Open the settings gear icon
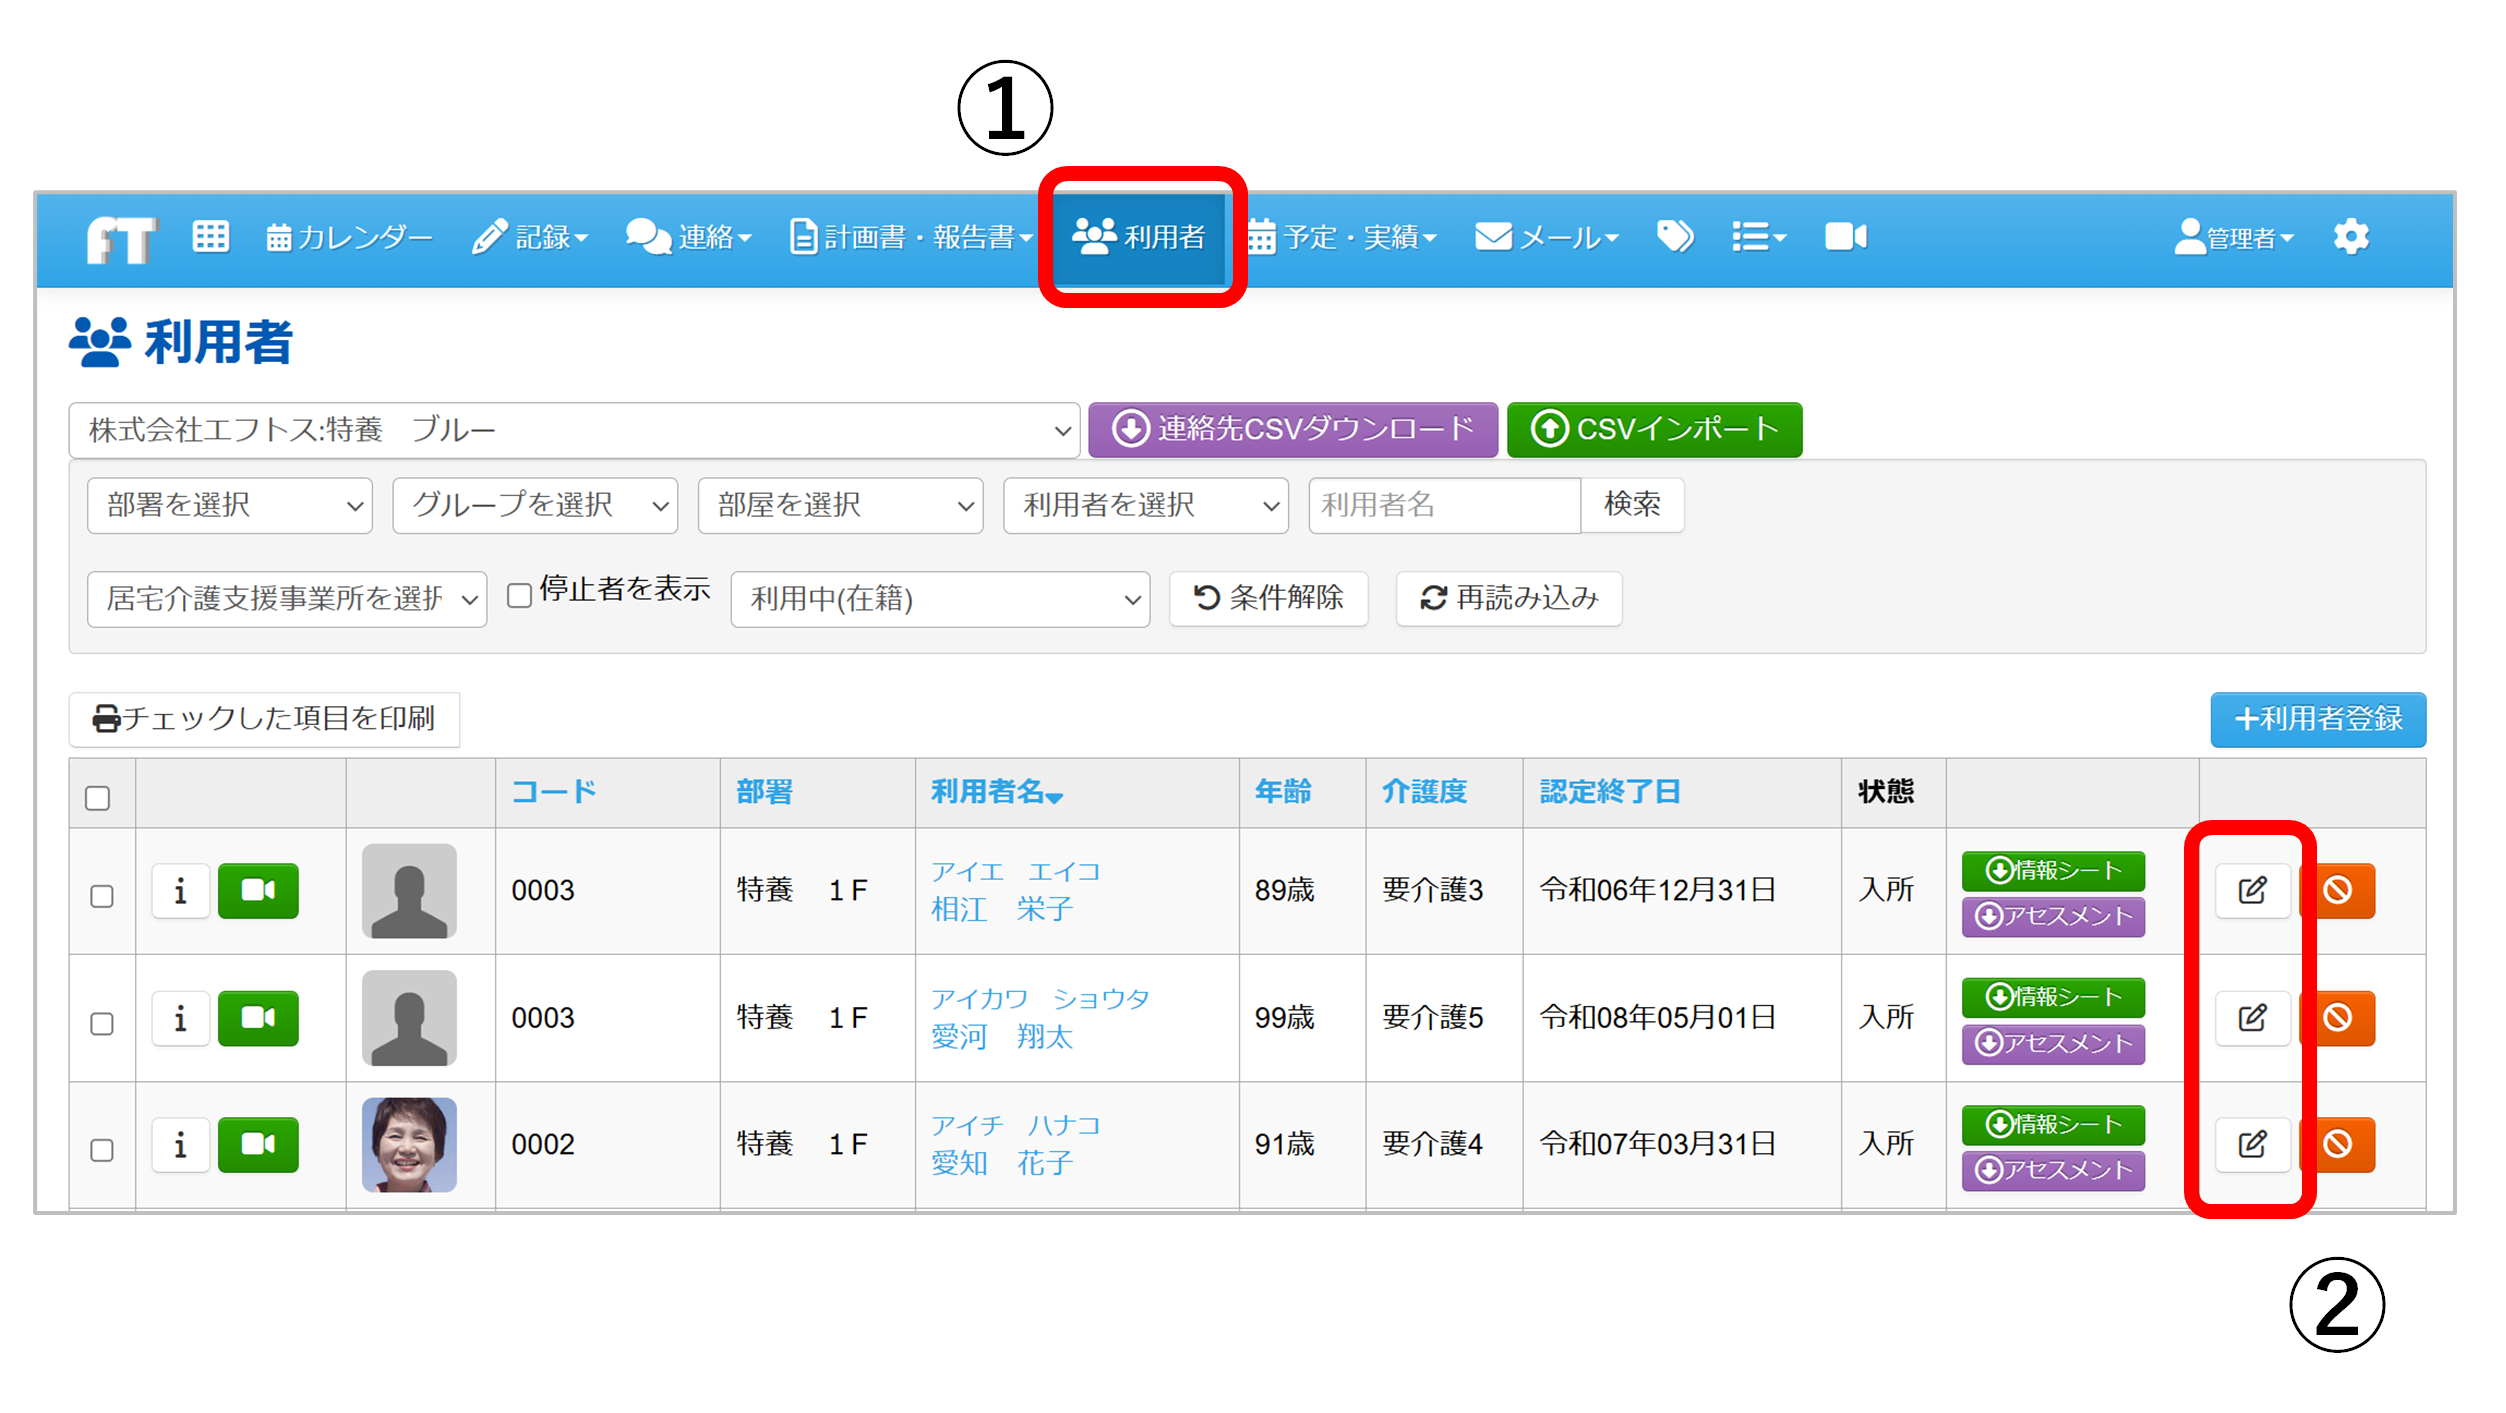This screenshot has height=1413, width=2506. 2350,237
